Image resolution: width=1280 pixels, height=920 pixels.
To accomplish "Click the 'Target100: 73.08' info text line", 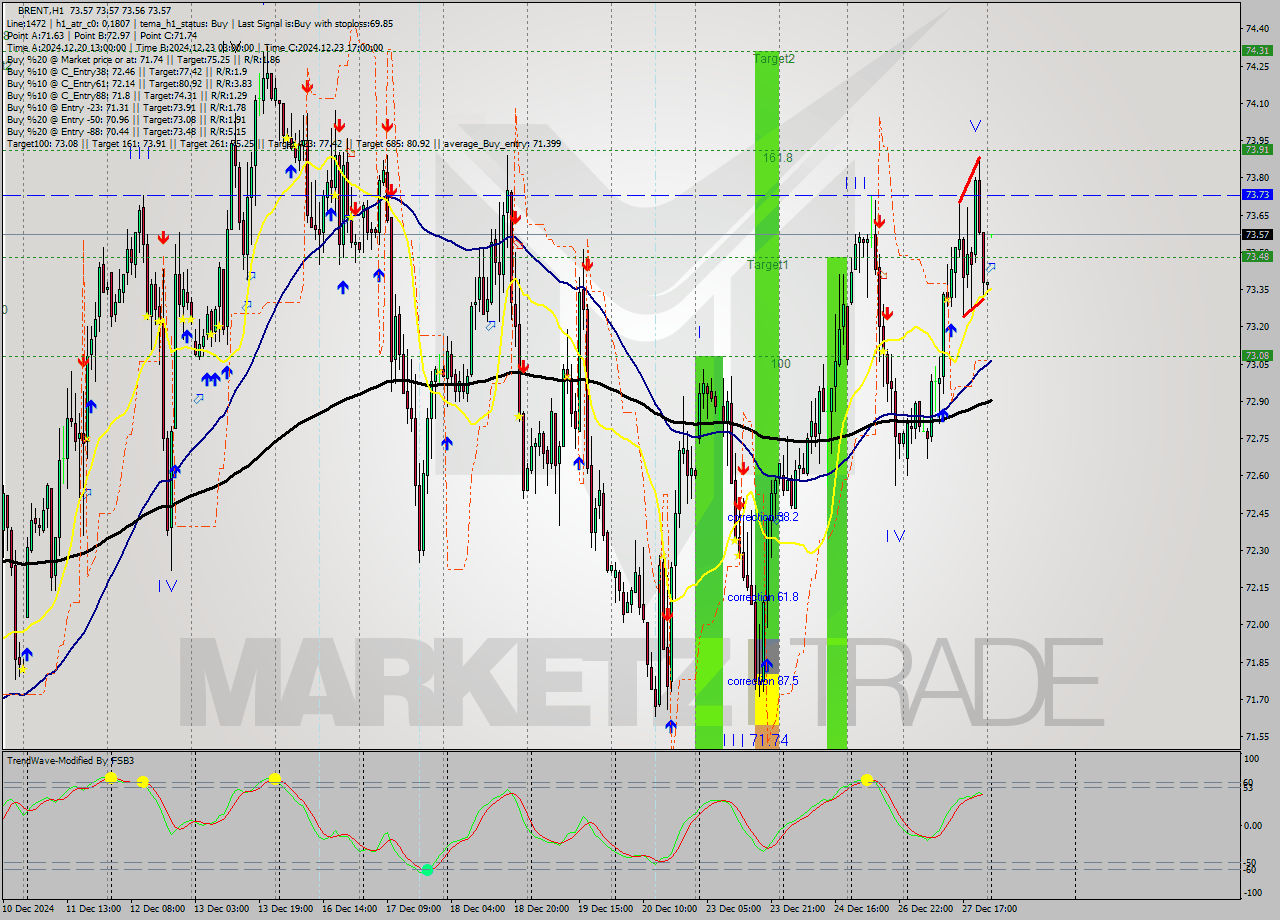I will [284, 144].
